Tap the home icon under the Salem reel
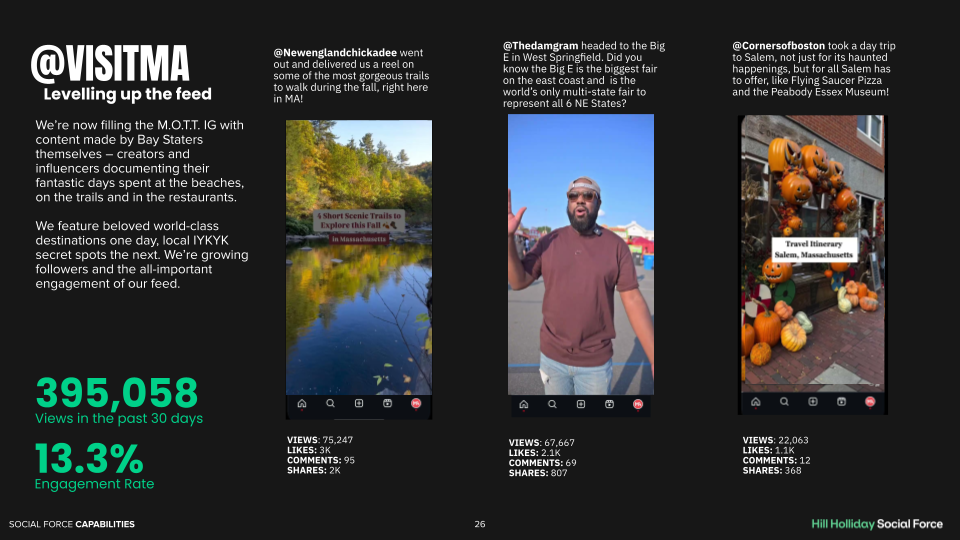960x540 pixels. tap(756, 402)
